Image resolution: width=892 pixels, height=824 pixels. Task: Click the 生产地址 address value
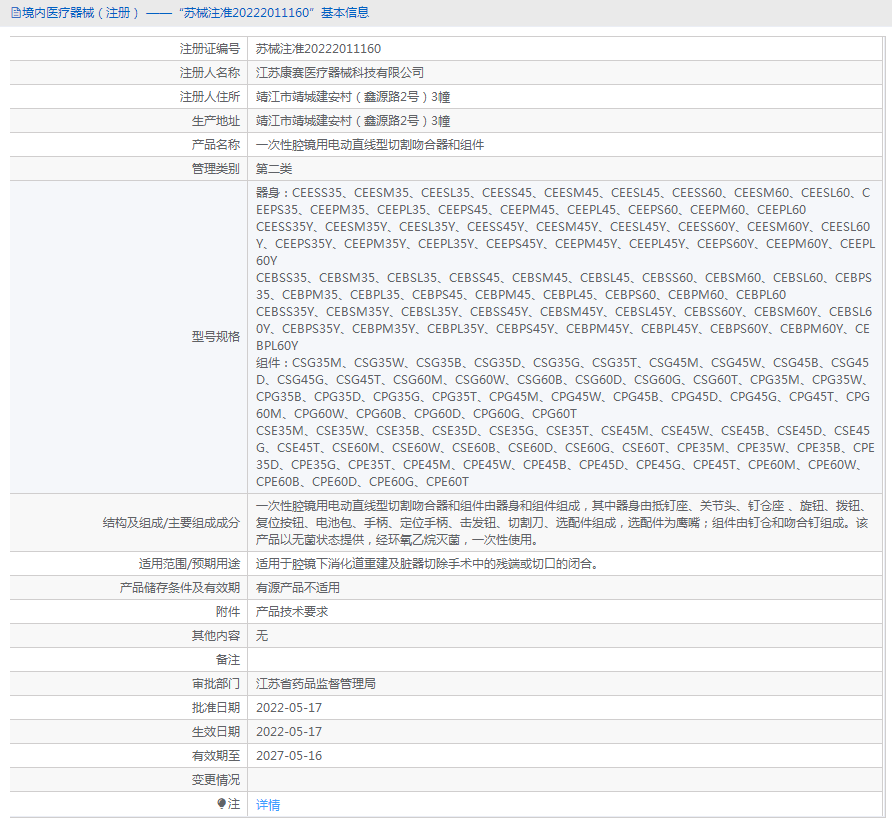click(353, 121)
